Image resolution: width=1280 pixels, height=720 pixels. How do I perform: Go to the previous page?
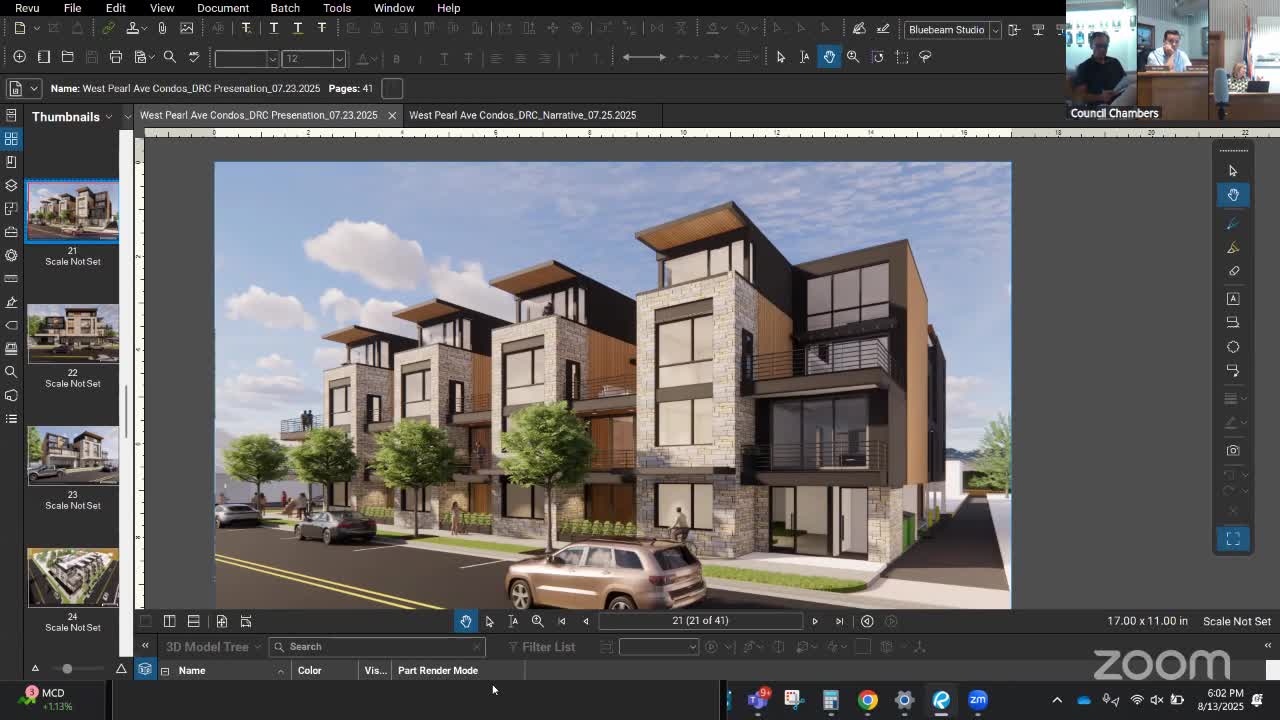pos(586,621)
